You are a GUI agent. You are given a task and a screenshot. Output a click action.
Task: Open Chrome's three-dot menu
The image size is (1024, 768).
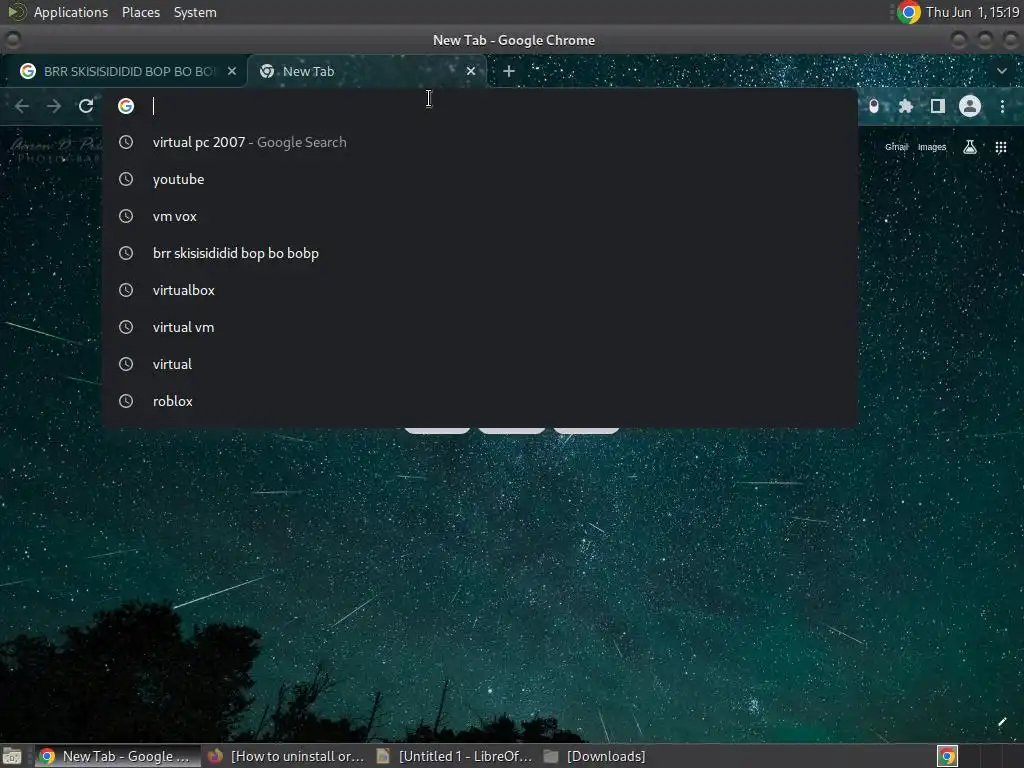coord(1002,106)
